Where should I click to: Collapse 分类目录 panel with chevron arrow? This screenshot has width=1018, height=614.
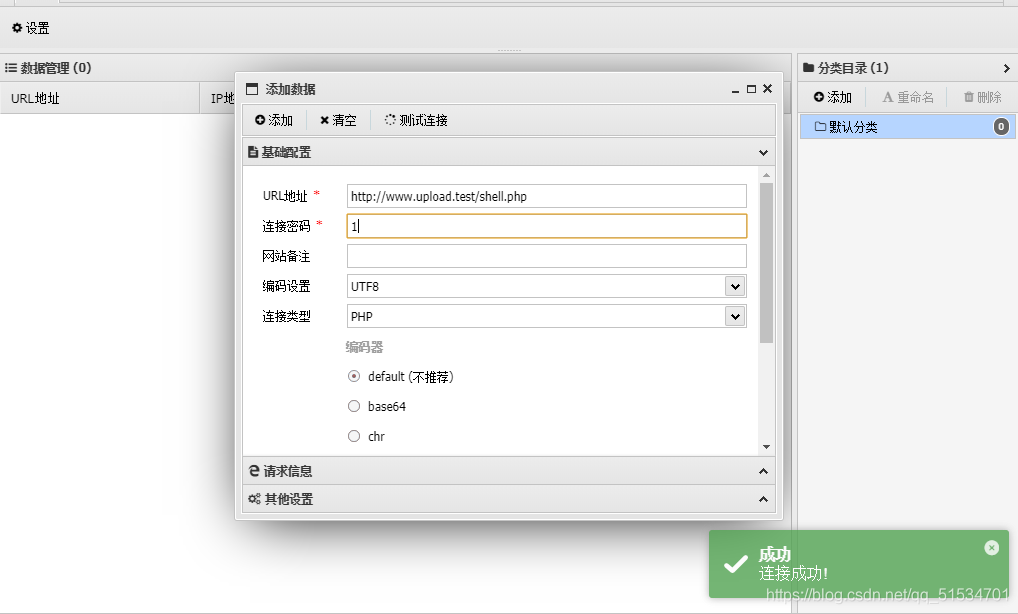pyautogui.click(x=1006, y=68)
